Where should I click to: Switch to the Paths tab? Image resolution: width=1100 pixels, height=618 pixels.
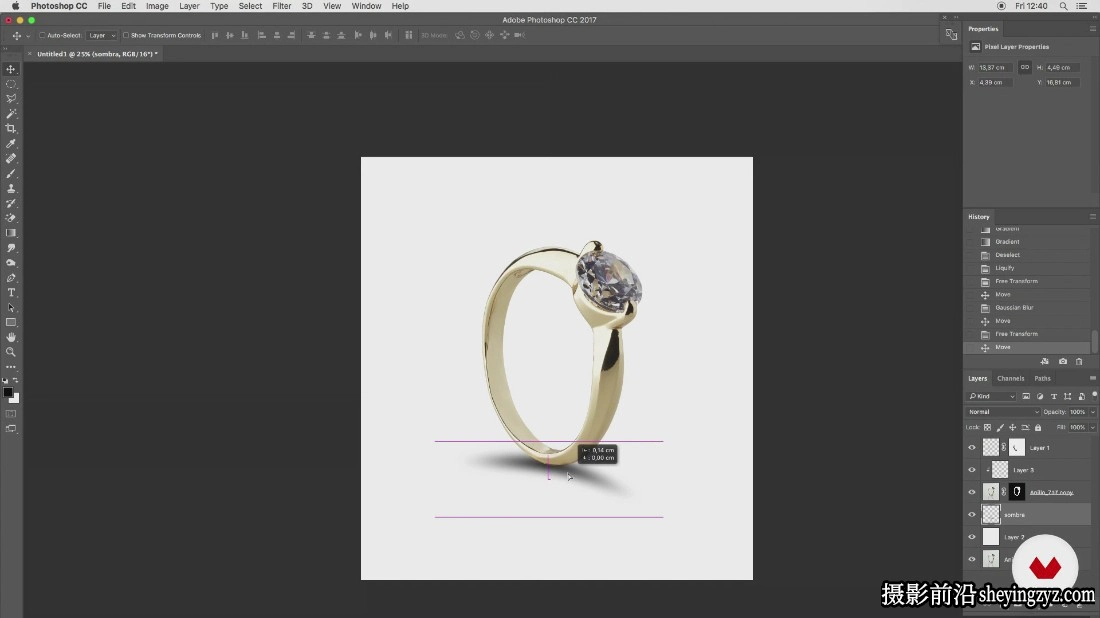tap(1042, 378)
